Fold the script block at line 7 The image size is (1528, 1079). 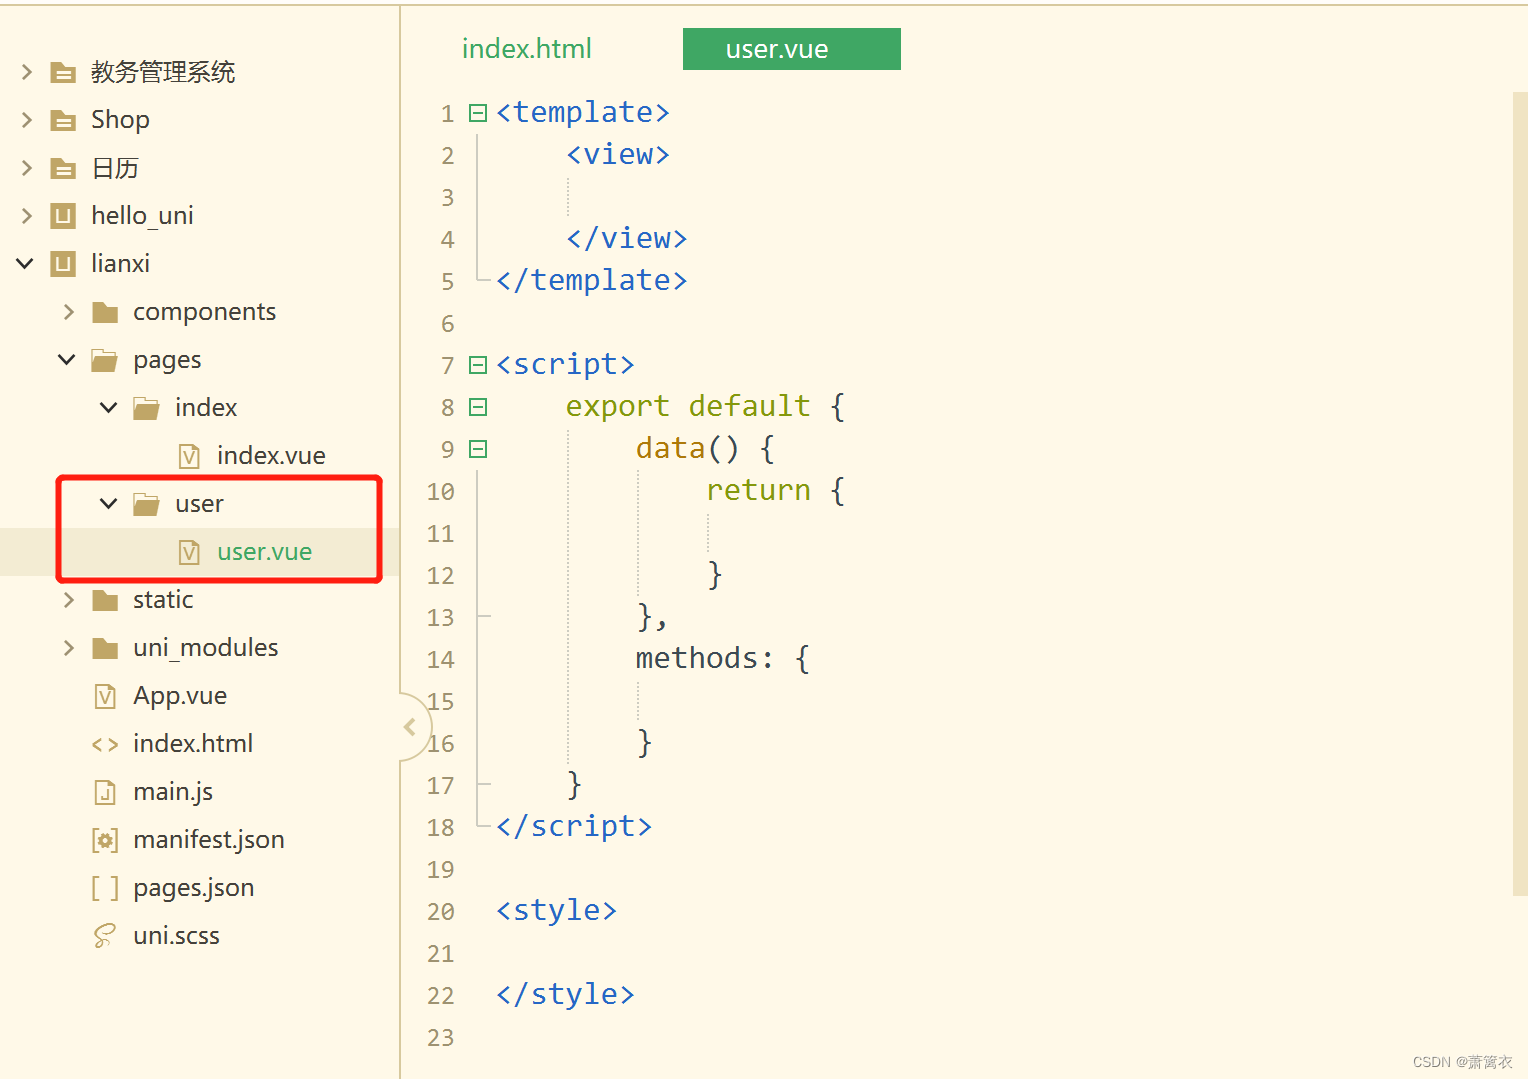[x=478, y=365]
